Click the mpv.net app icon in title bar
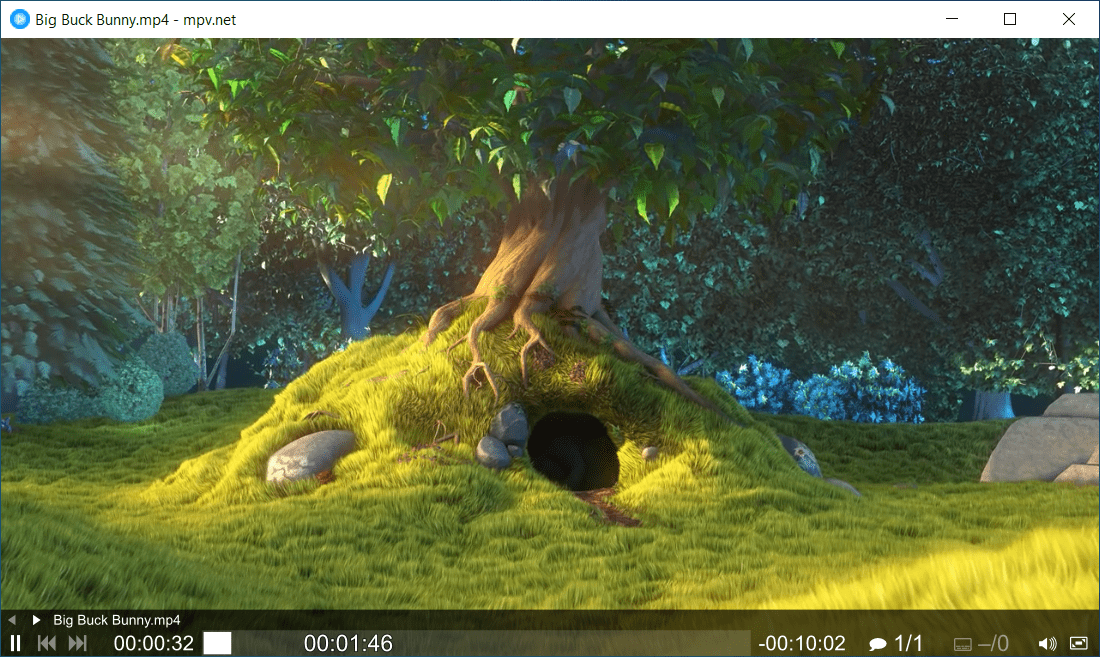1100x657 pixels. coord(20,20)
